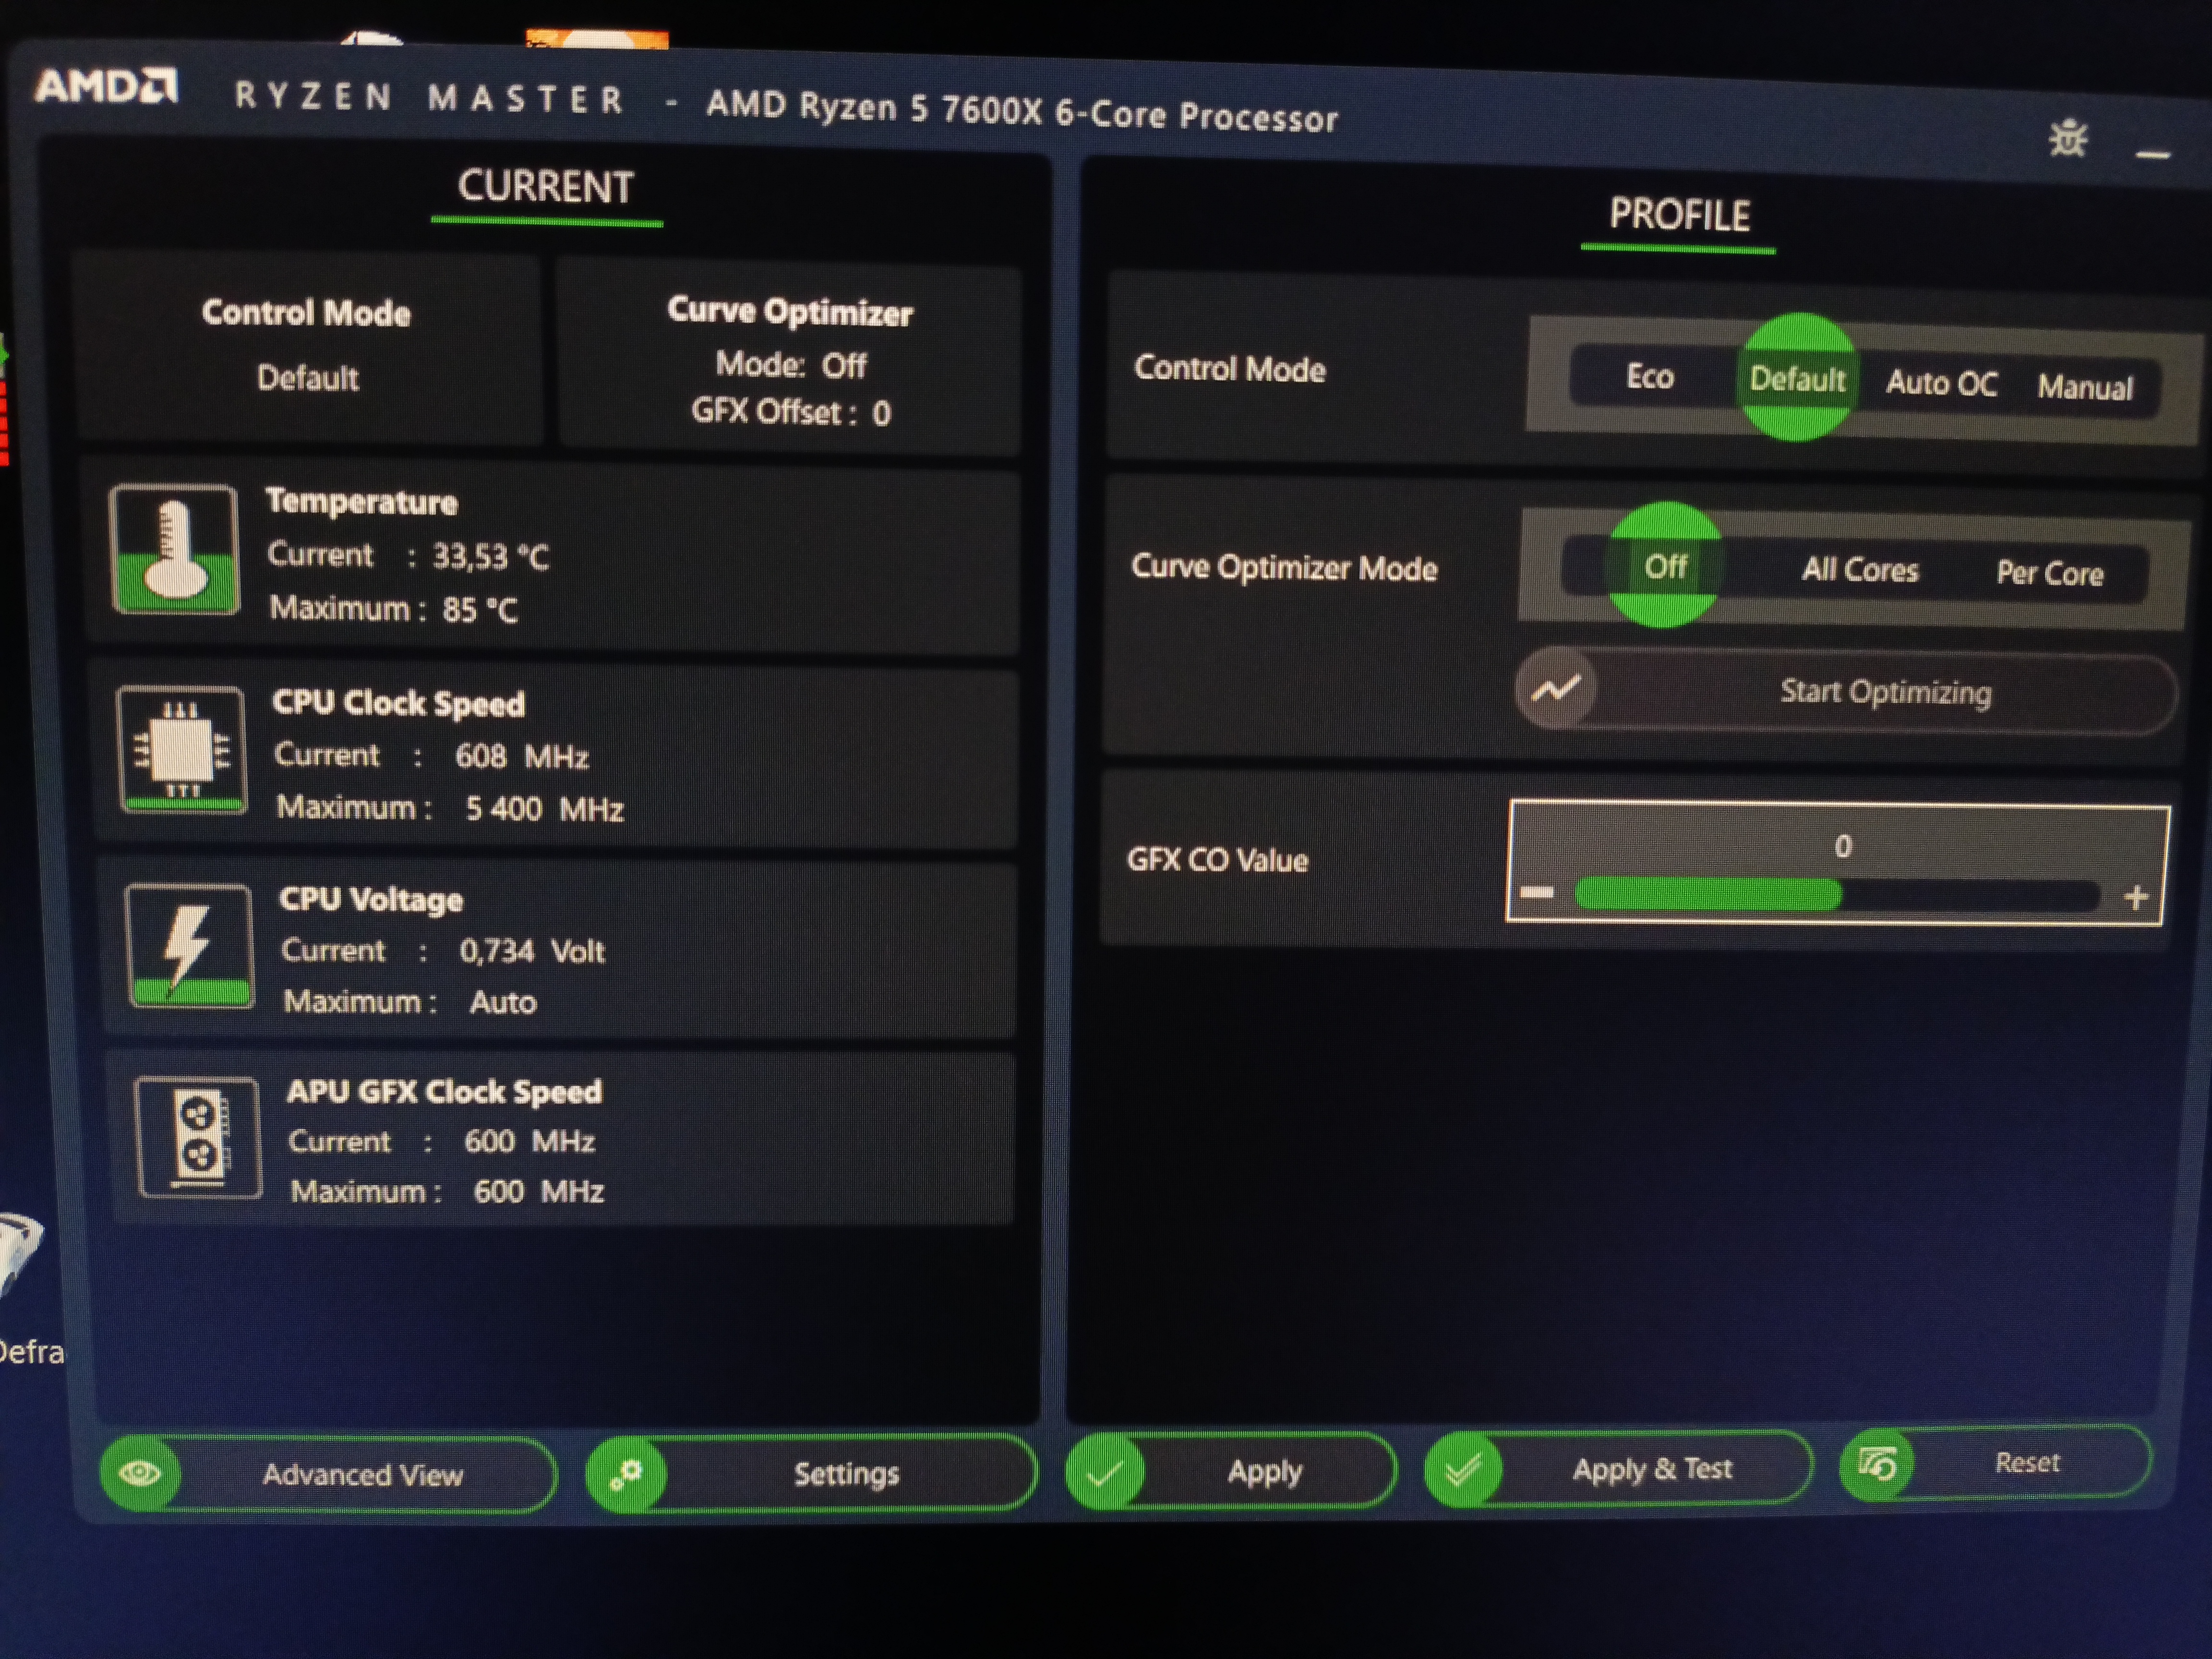Decrease GFX CO Value with minus
The width and height of the screenshot is (2212, 1659).
coord(1537,891)
